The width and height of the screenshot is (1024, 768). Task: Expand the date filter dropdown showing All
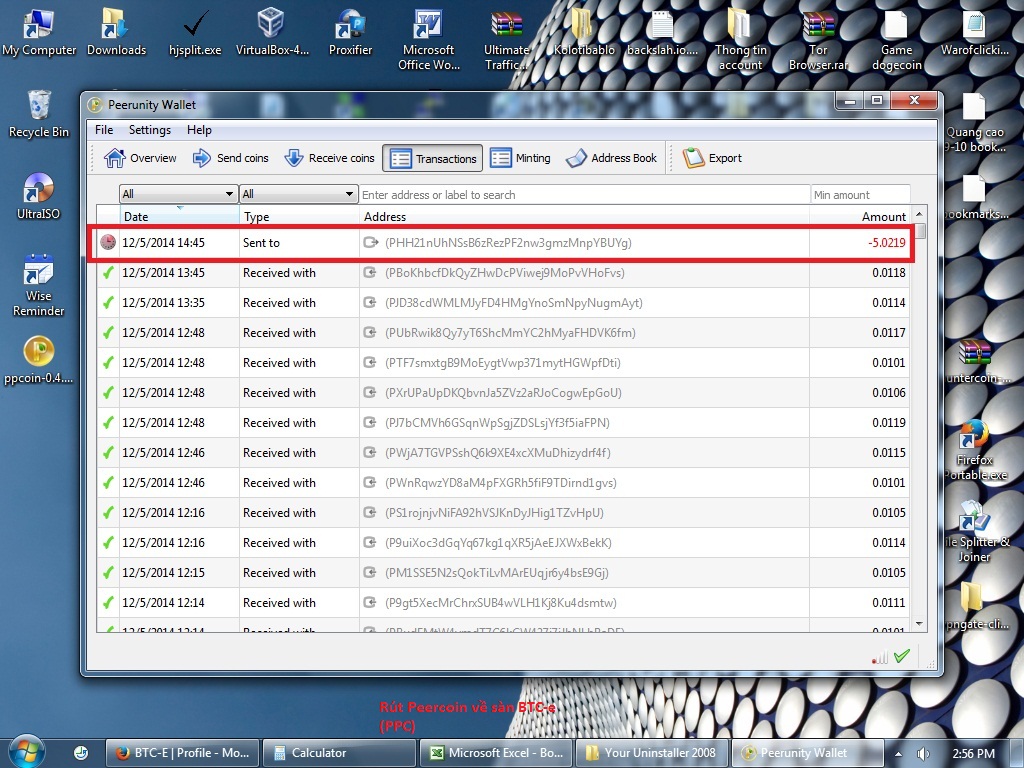178,194
